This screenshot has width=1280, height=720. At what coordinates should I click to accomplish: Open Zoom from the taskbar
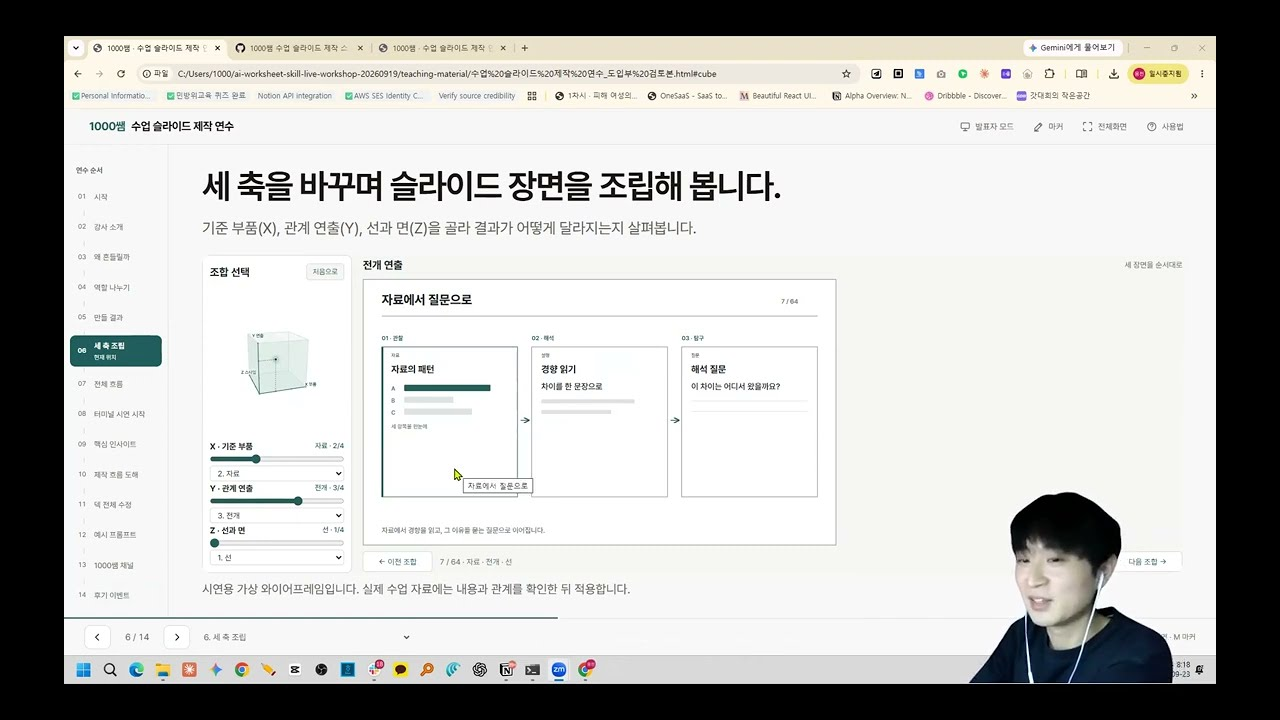[x=559, y=670]
